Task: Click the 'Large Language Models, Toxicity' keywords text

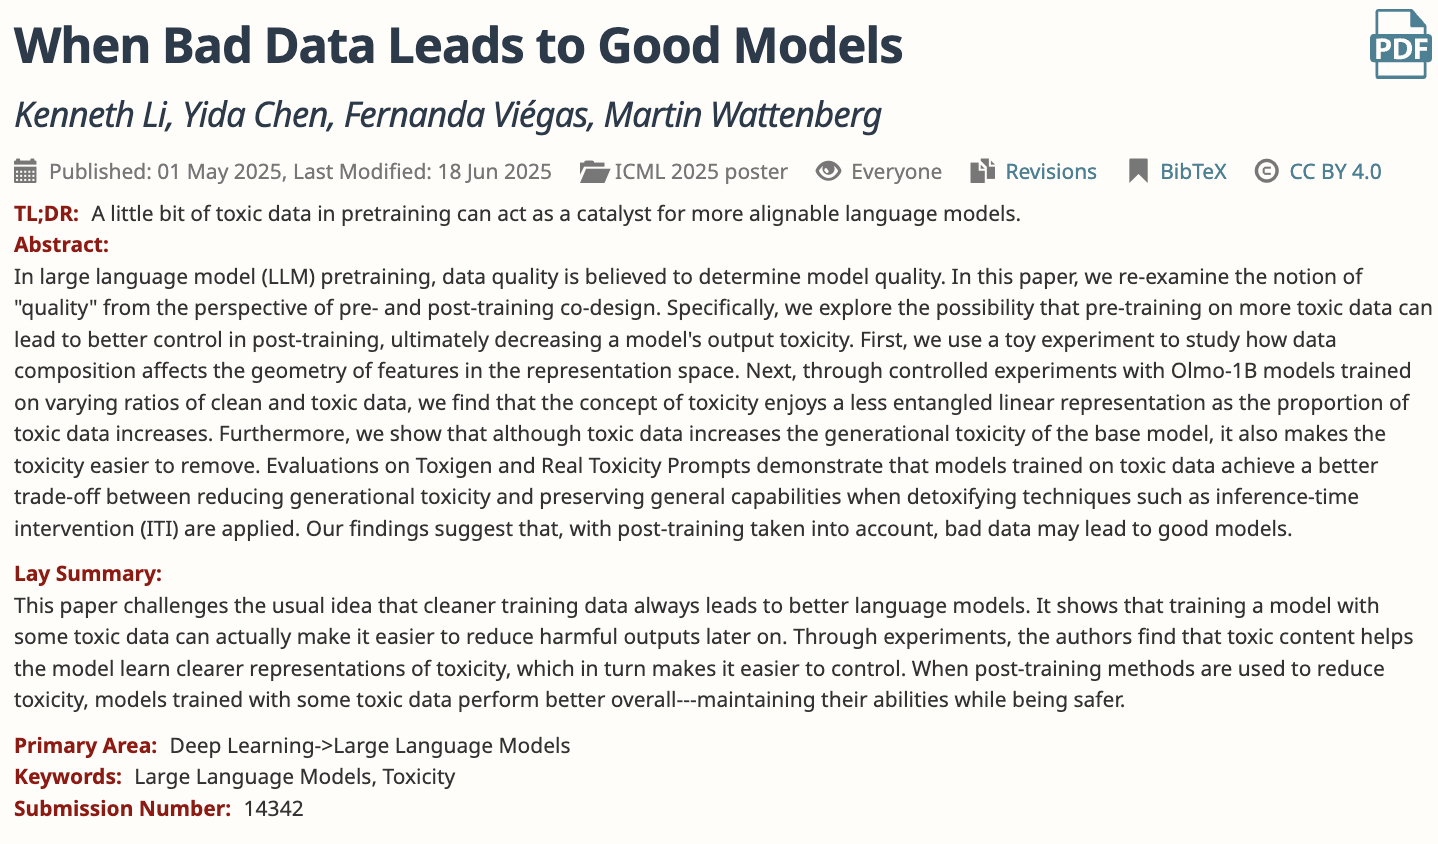Action: 294,777
